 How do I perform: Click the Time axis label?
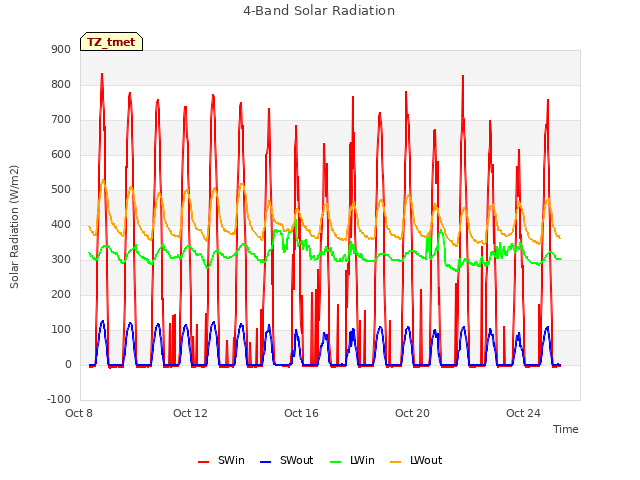(x=565, y=429)
